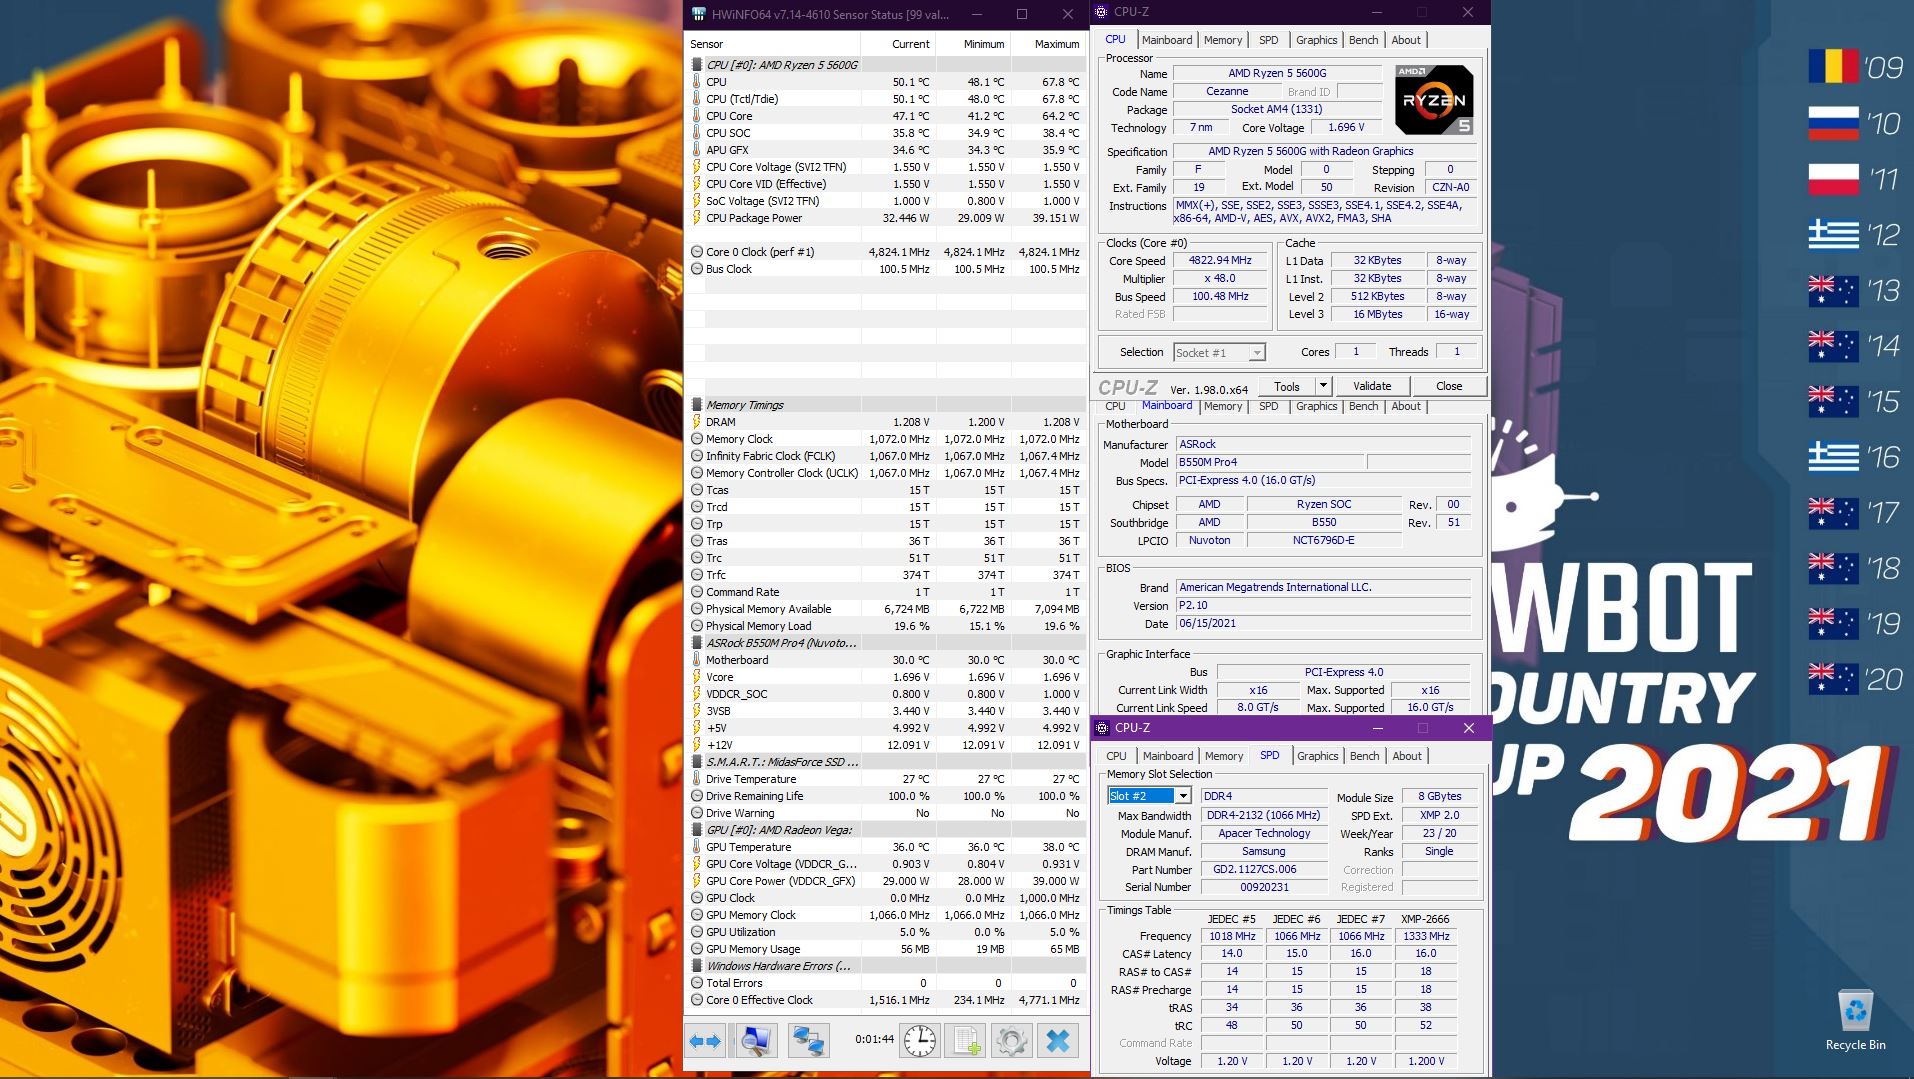
Task: Click the Ryzen 5 logo in CPU-Z
Action: click(1433, 100)
